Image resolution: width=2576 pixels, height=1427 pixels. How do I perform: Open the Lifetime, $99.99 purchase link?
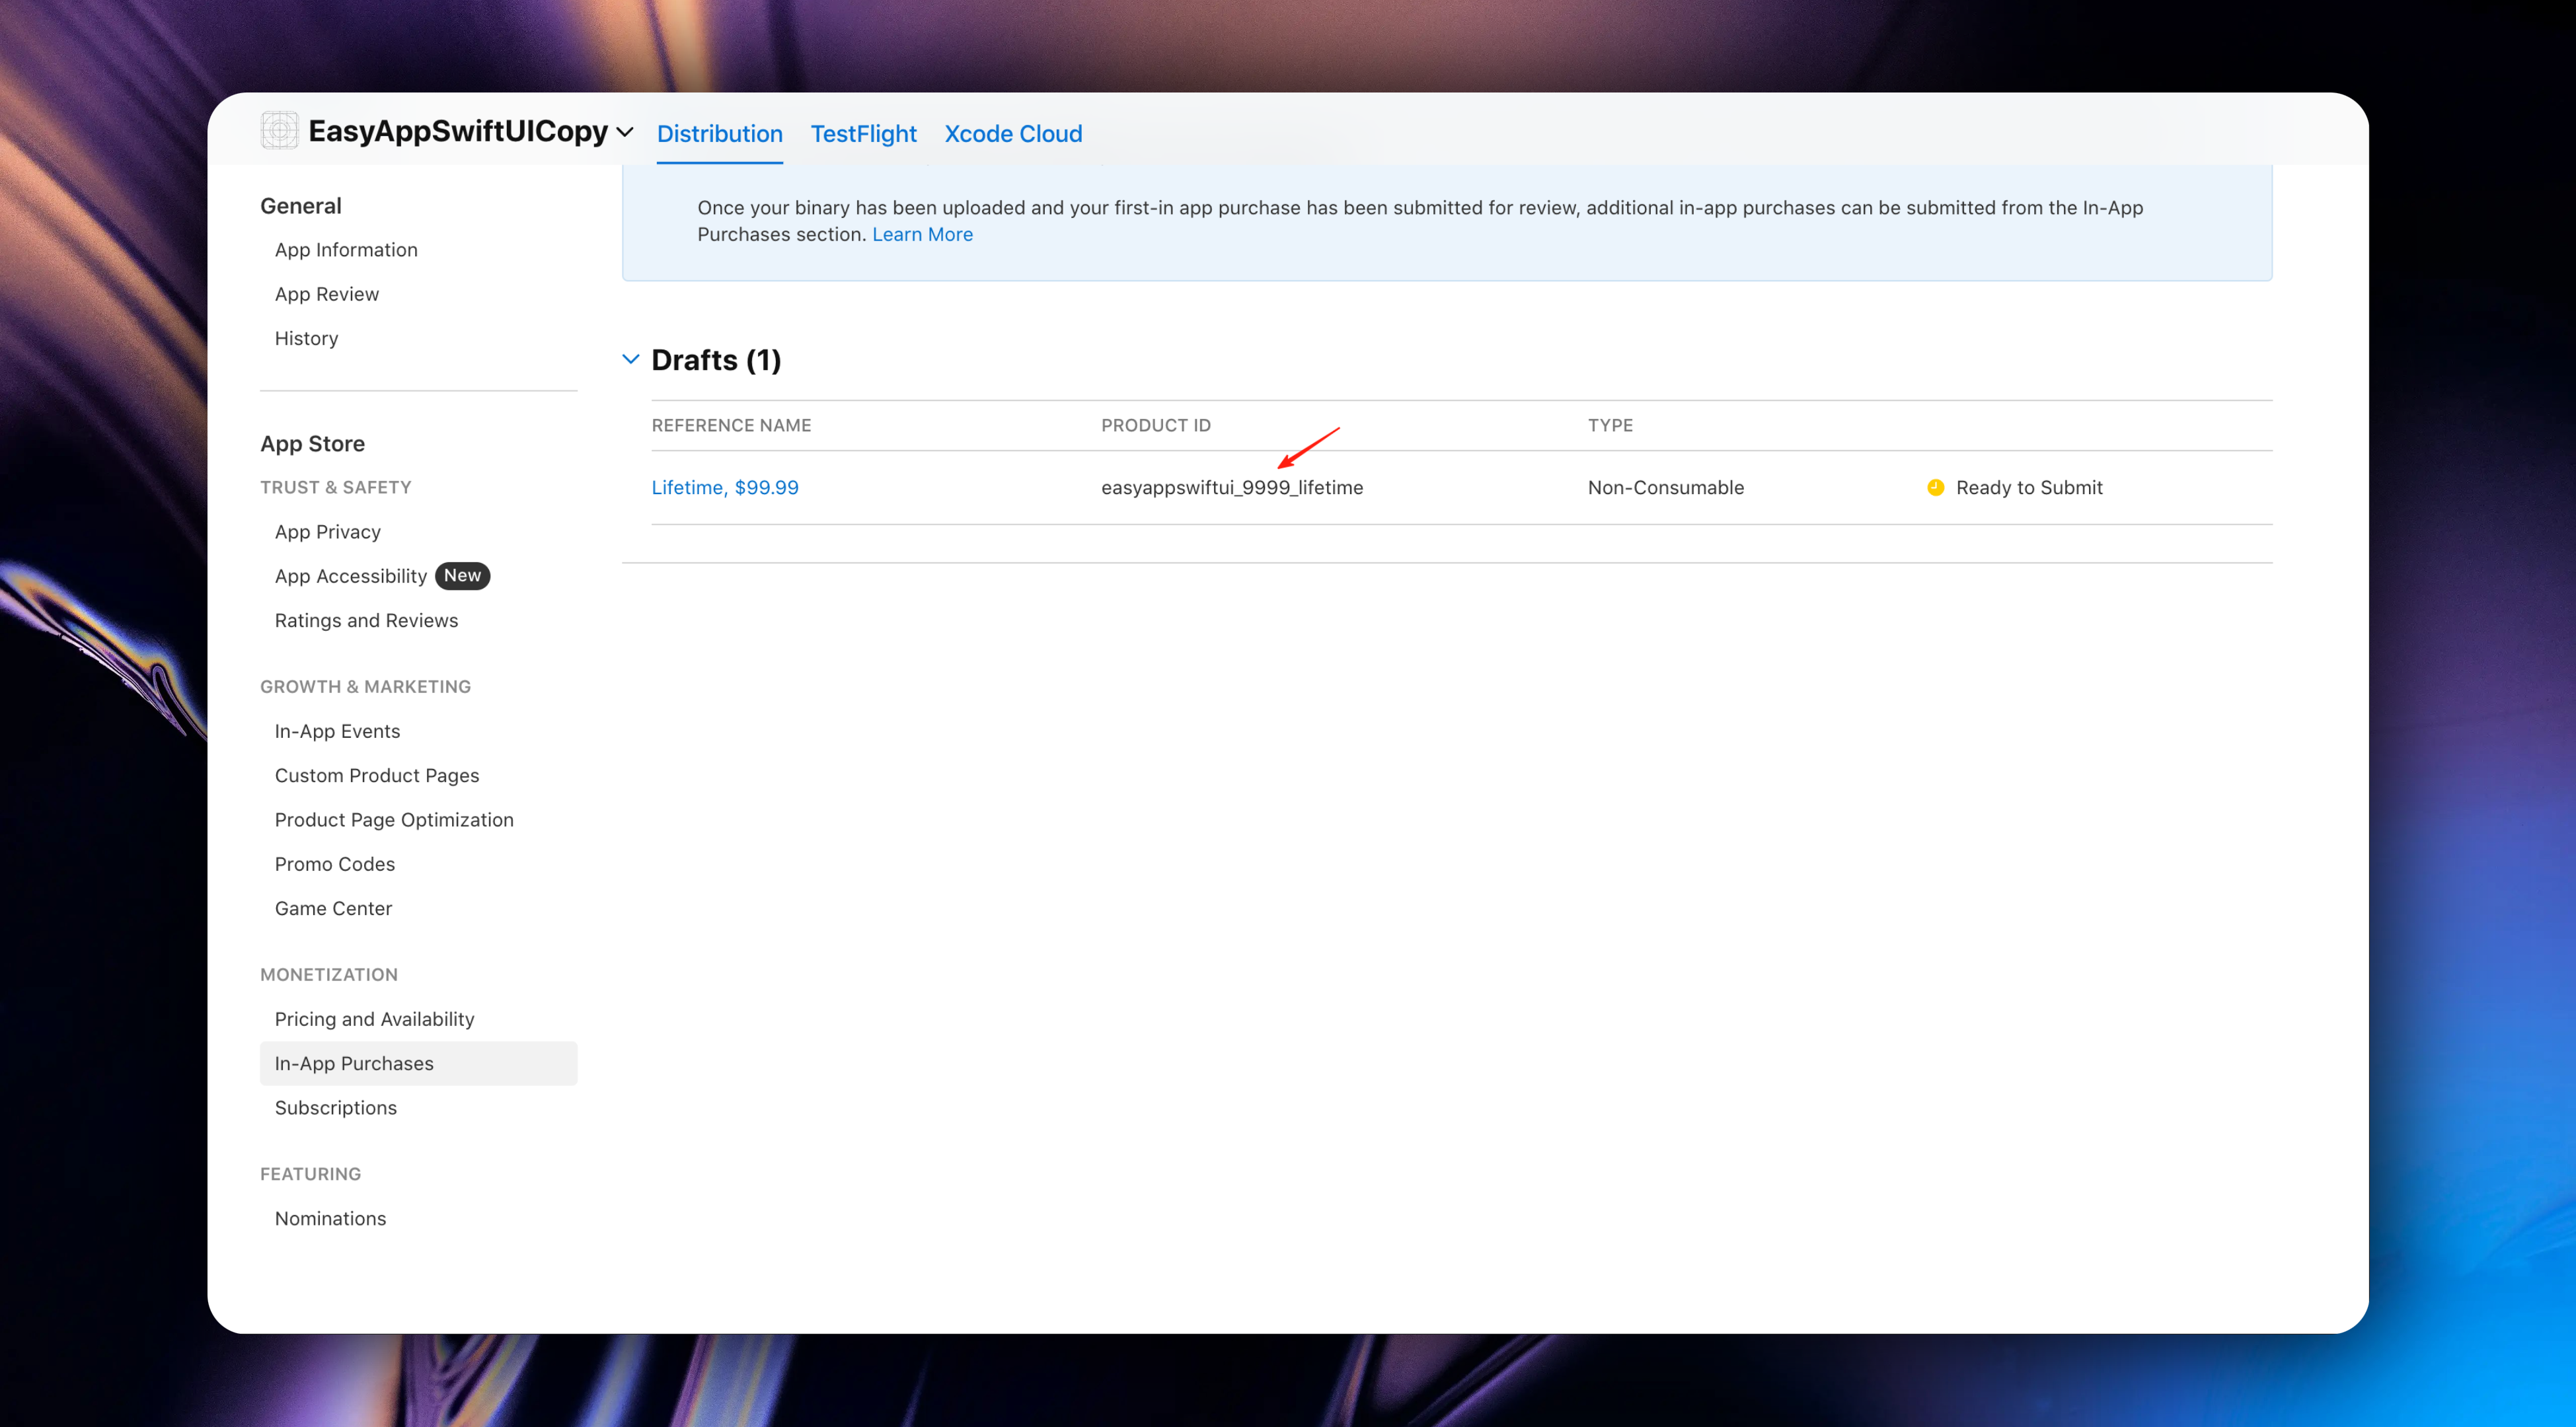pyautogui.click(x=724, y=487)
